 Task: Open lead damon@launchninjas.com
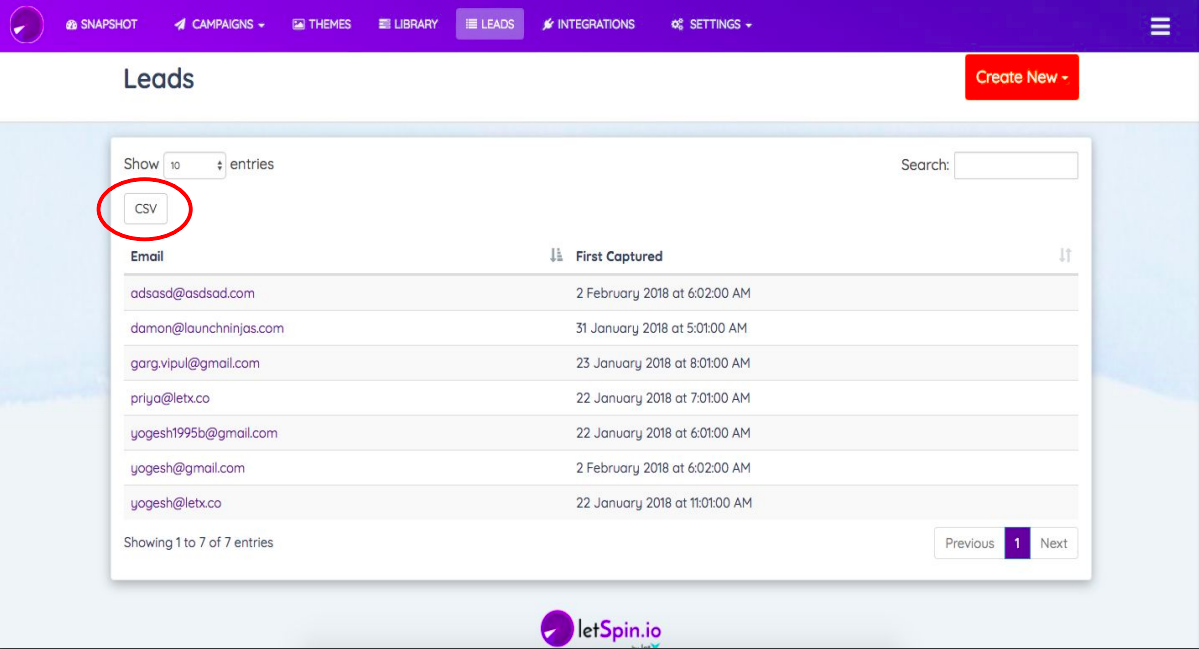point(207,328)
